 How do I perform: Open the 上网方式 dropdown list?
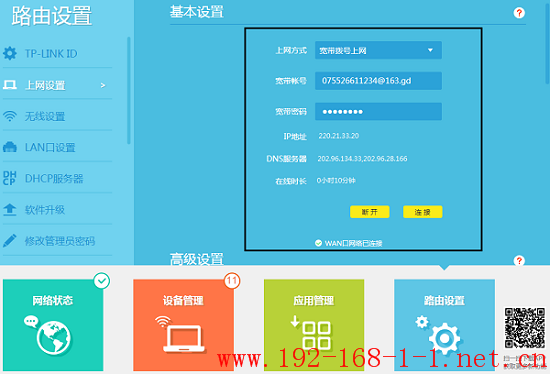tap(378, 50)
